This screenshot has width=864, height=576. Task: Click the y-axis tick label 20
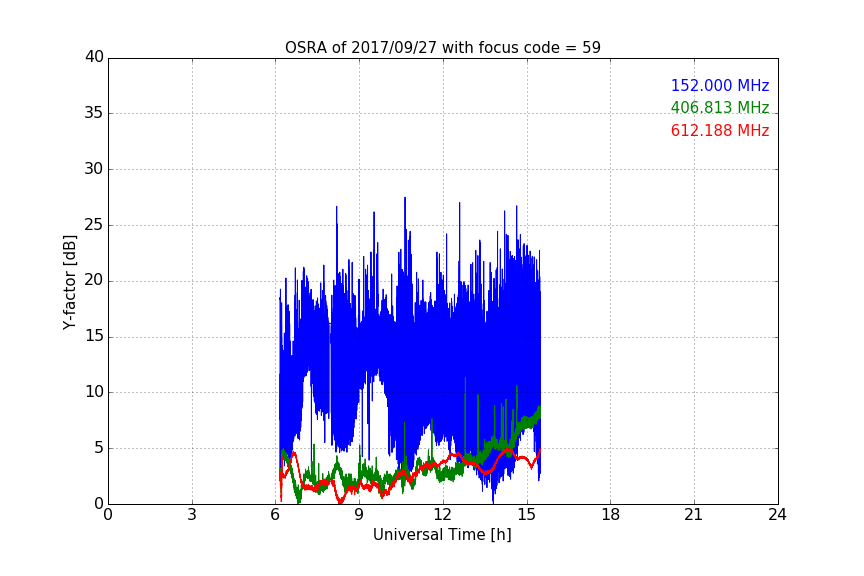coord(94,280)
